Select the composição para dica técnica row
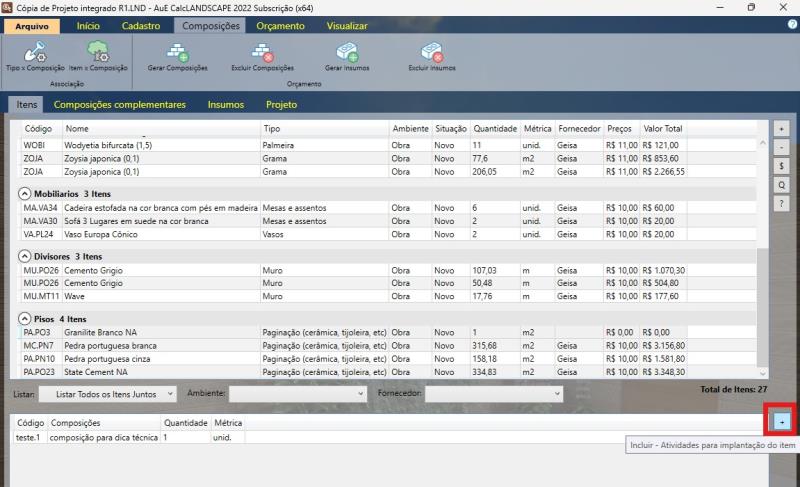 pos(130,438)
